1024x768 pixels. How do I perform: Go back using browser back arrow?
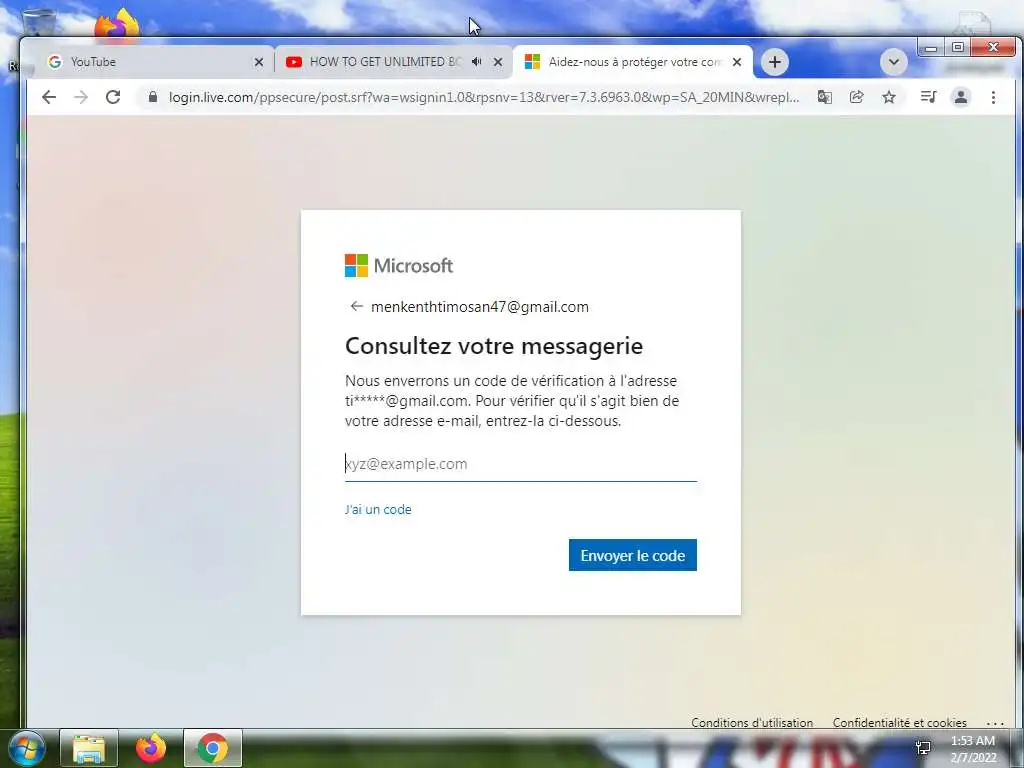(49, 97)
